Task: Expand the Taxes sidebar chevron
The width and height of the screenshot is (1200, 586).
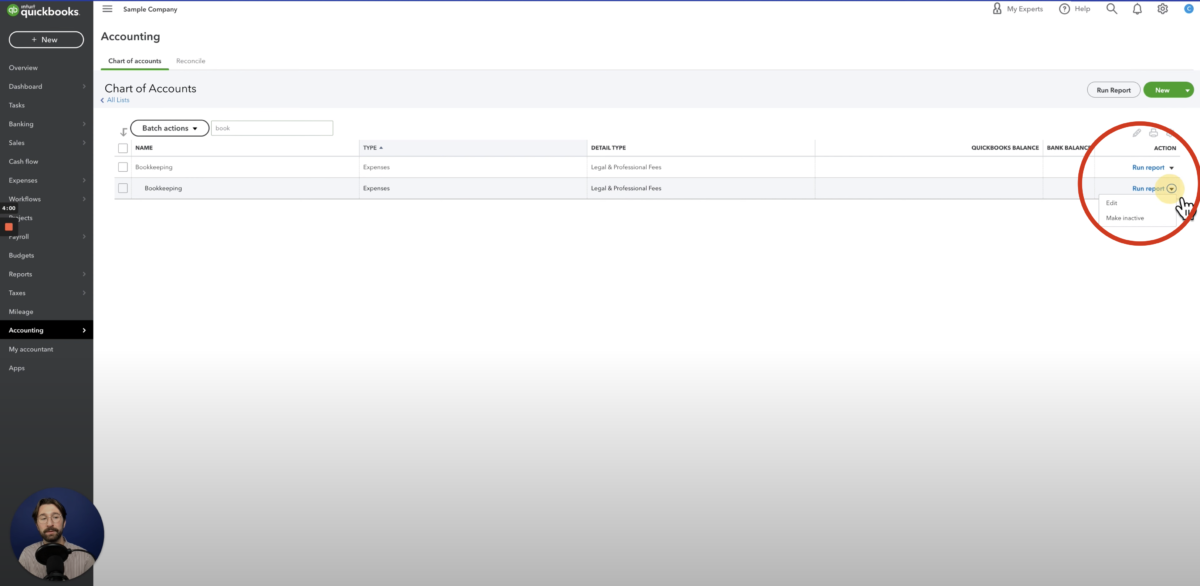Action: click(84, 293)
